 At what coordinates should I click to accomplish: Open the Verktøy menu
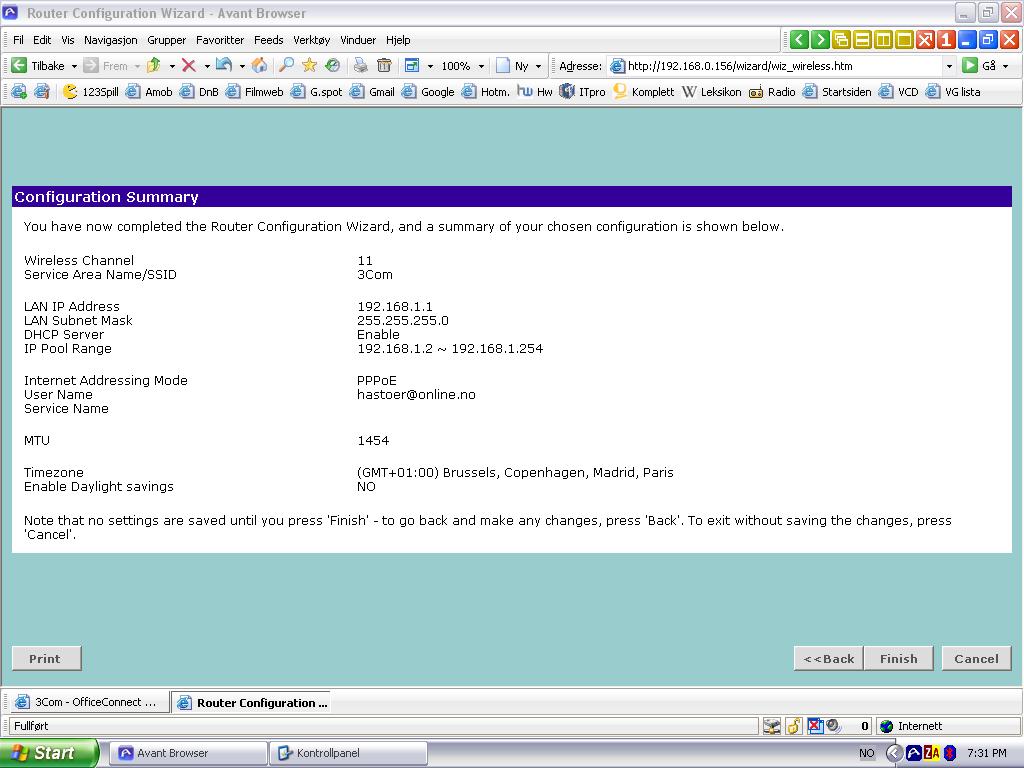point(312,40)
